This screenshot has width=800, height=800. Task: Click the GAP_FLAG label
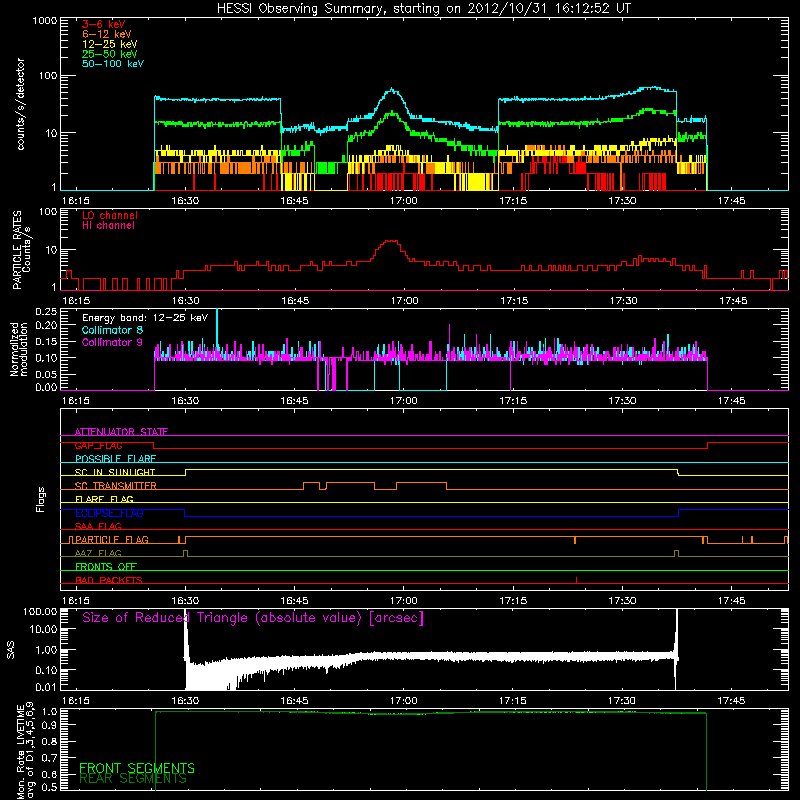(x=98, y=445)
